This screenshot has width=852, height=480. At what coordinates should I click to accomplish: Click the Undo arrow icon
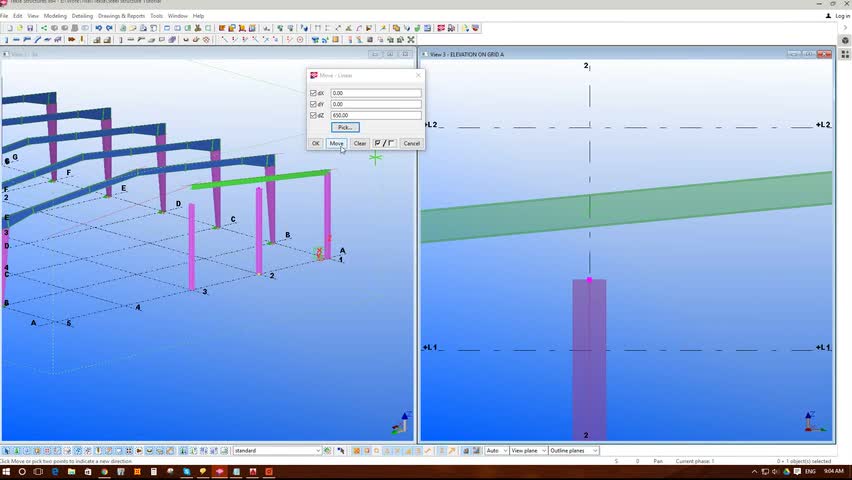click(98, 28)
